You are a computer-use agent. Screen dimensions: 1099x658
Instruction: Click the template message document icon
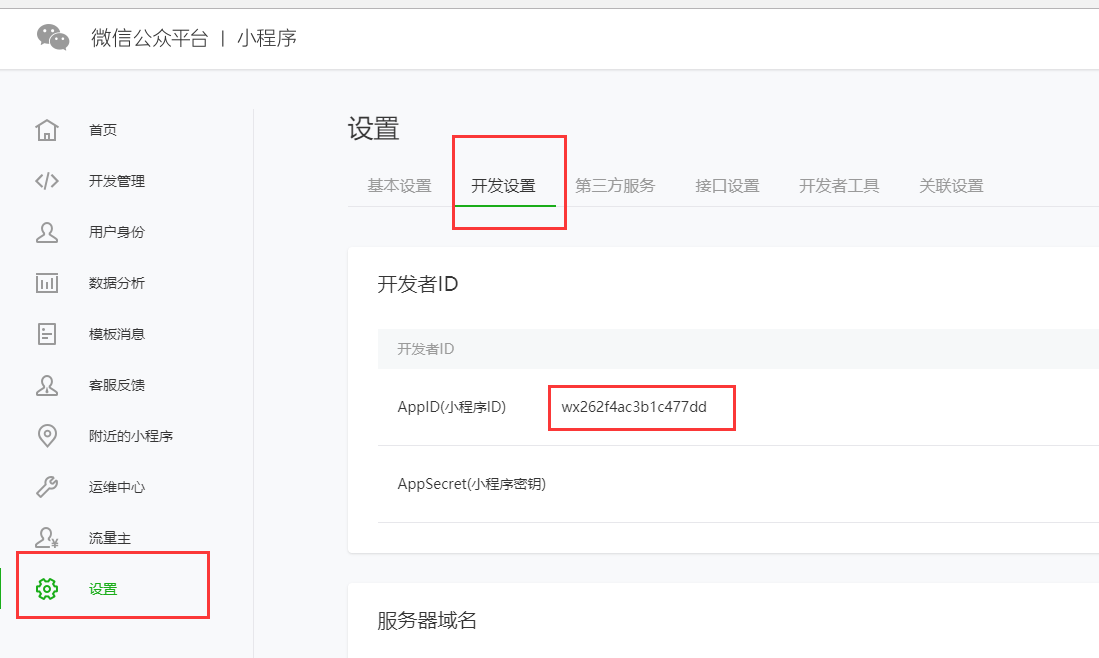point(47,334)
